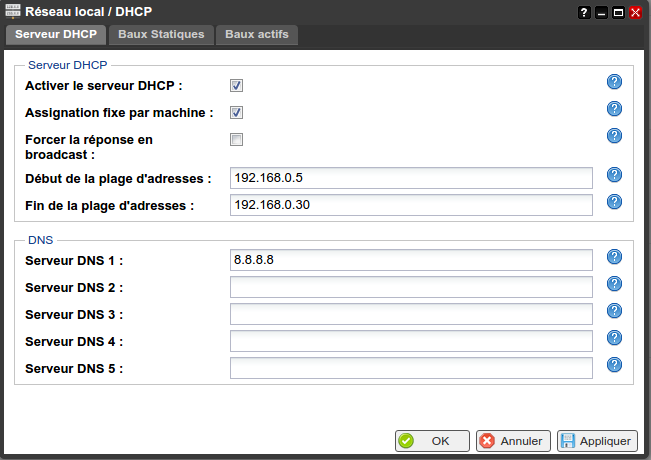Open help for Forcer la réponse en broadcast
The width and height of the screenshot is (651, 460).
(614, 136)
